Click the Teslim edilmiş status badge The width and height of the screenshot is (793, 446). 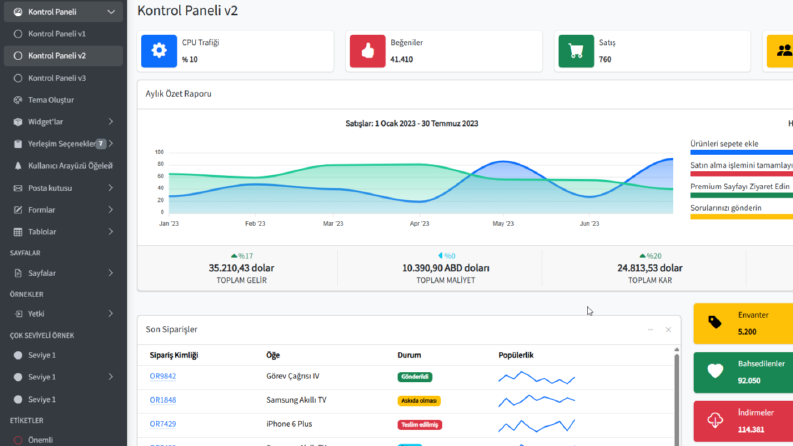coord(419,425)
